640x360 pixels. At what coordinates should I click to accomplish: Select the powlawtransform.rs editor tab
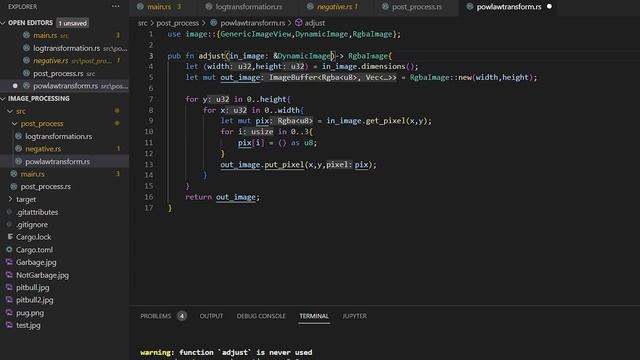click(x=509, y=7)
